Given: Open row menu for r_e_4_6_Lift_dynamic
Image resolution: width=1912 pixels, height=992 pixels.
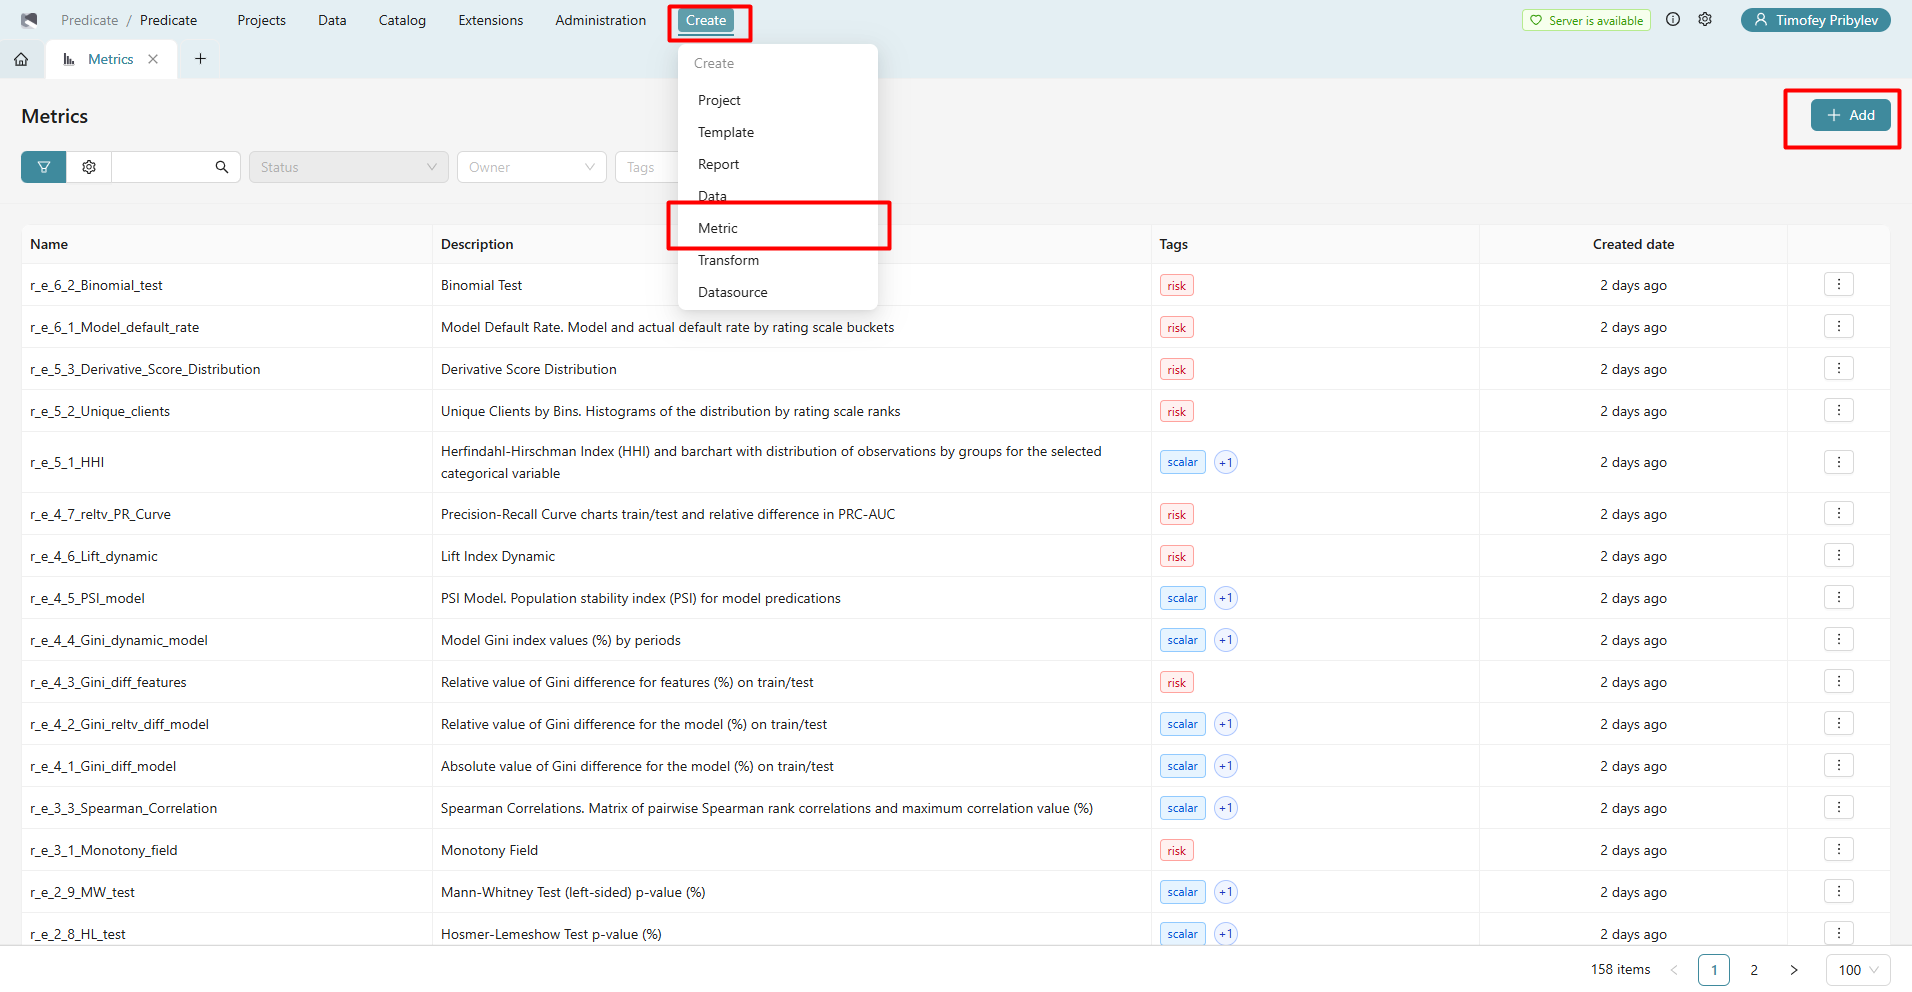Looking at the screenshot, I should 1838,556.
